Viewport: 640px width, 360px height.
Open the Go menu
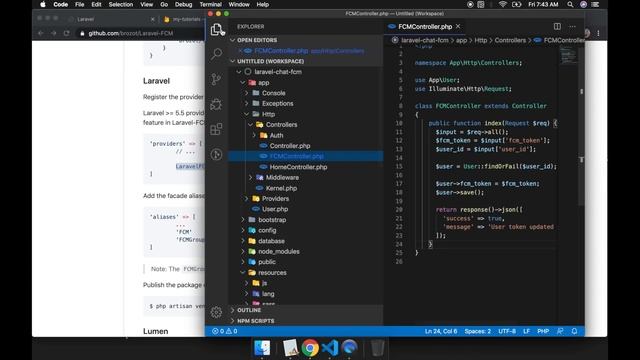point(164,4)
